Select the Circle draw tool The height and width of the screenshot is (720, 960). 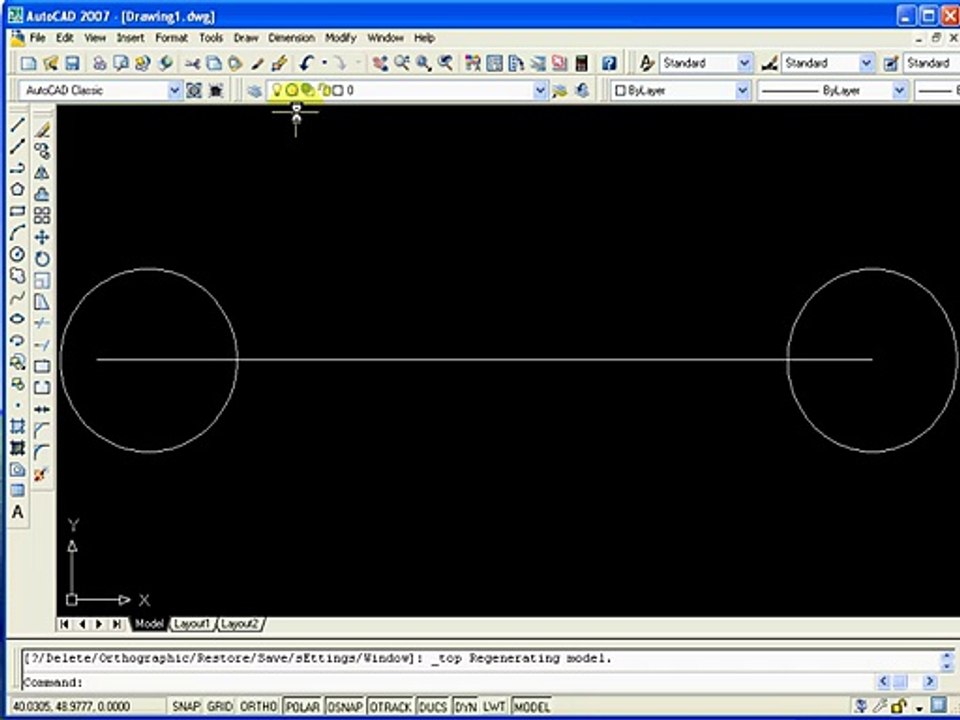[x=18, y=254]
